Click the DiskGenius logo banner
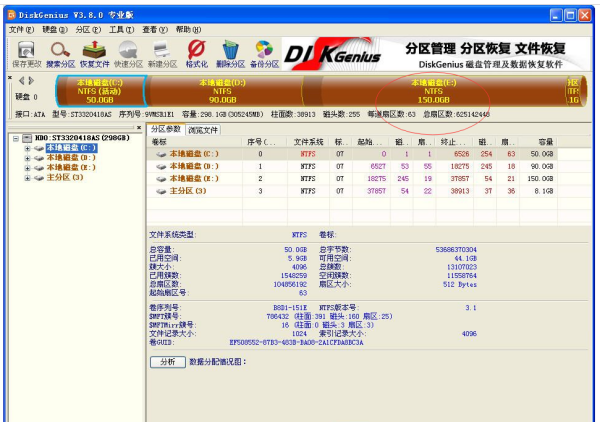The image size is (600, 422). 436,54
